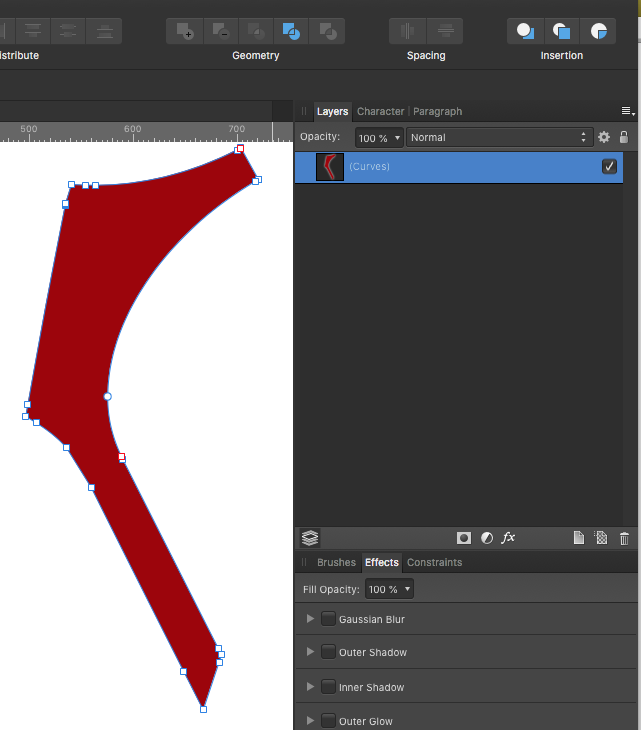641x730 pixels.
Task: Select the (Curves) layer thumbnail
Action: [x=330, y=167]
